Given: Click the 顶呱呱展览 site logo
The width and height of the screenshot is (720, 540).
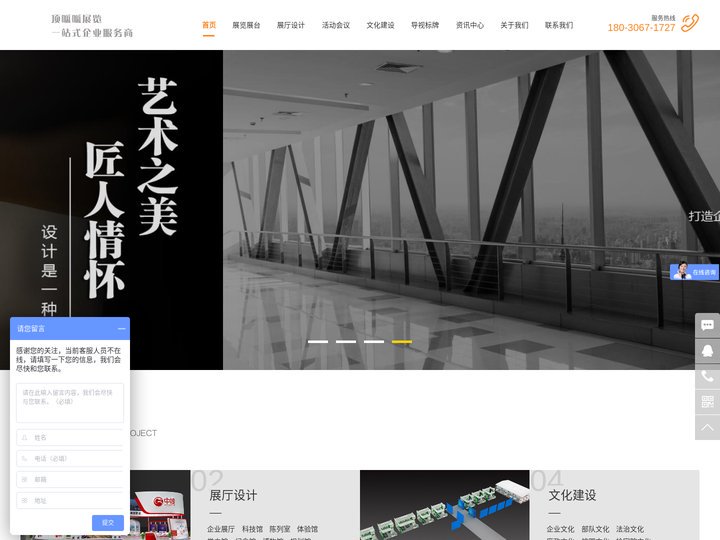Looking at the screenshot, I should coord(92,26).
